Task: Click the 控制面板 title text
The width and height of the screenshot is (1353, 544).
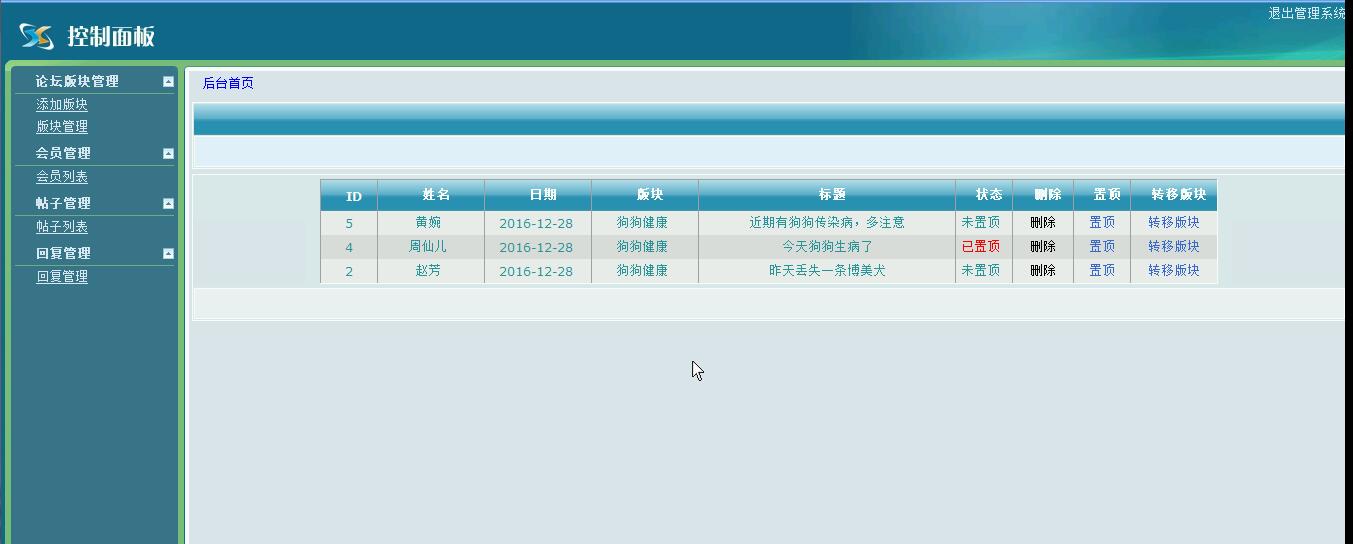Action: click(111, 37)
